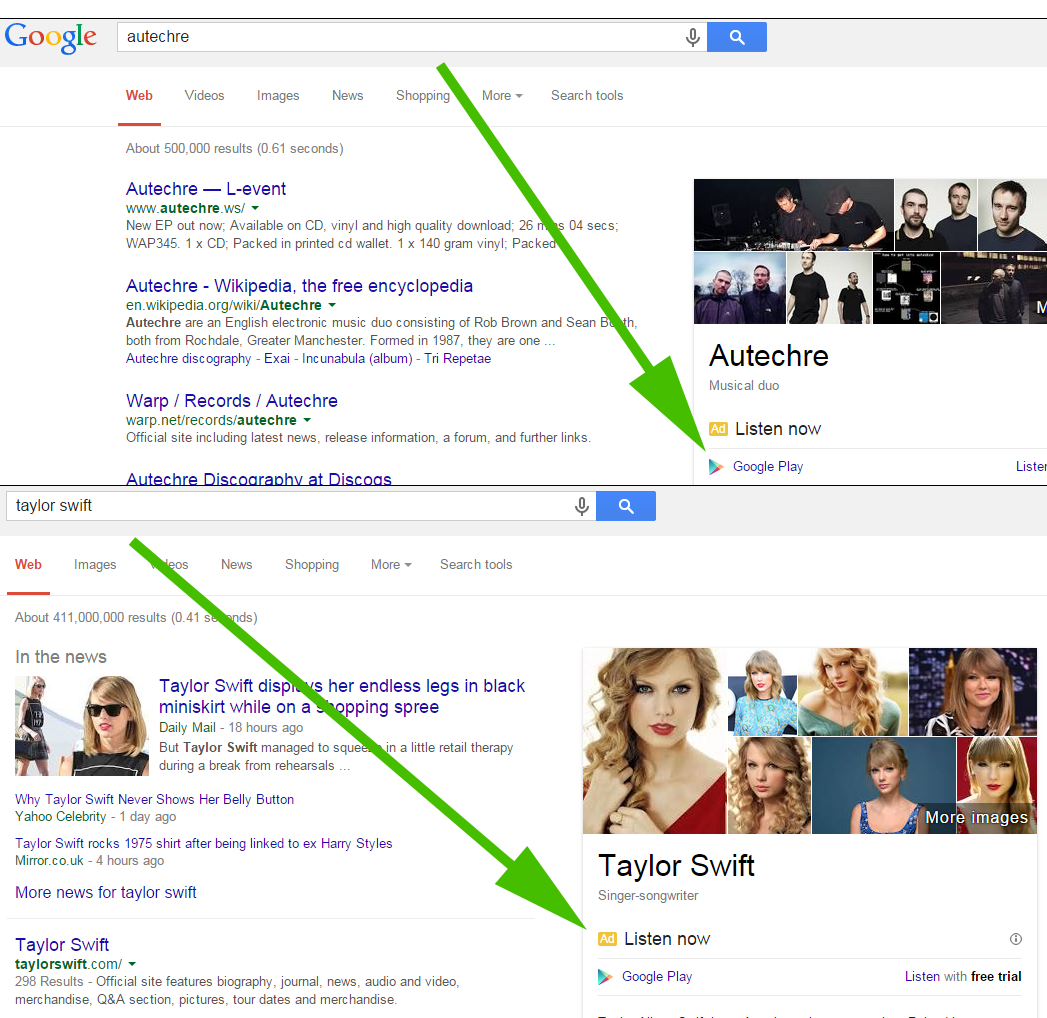This screenshot has height=1018, width=1047.
Task: Open Search tools in taylor swift results
Action: (476, 565)
